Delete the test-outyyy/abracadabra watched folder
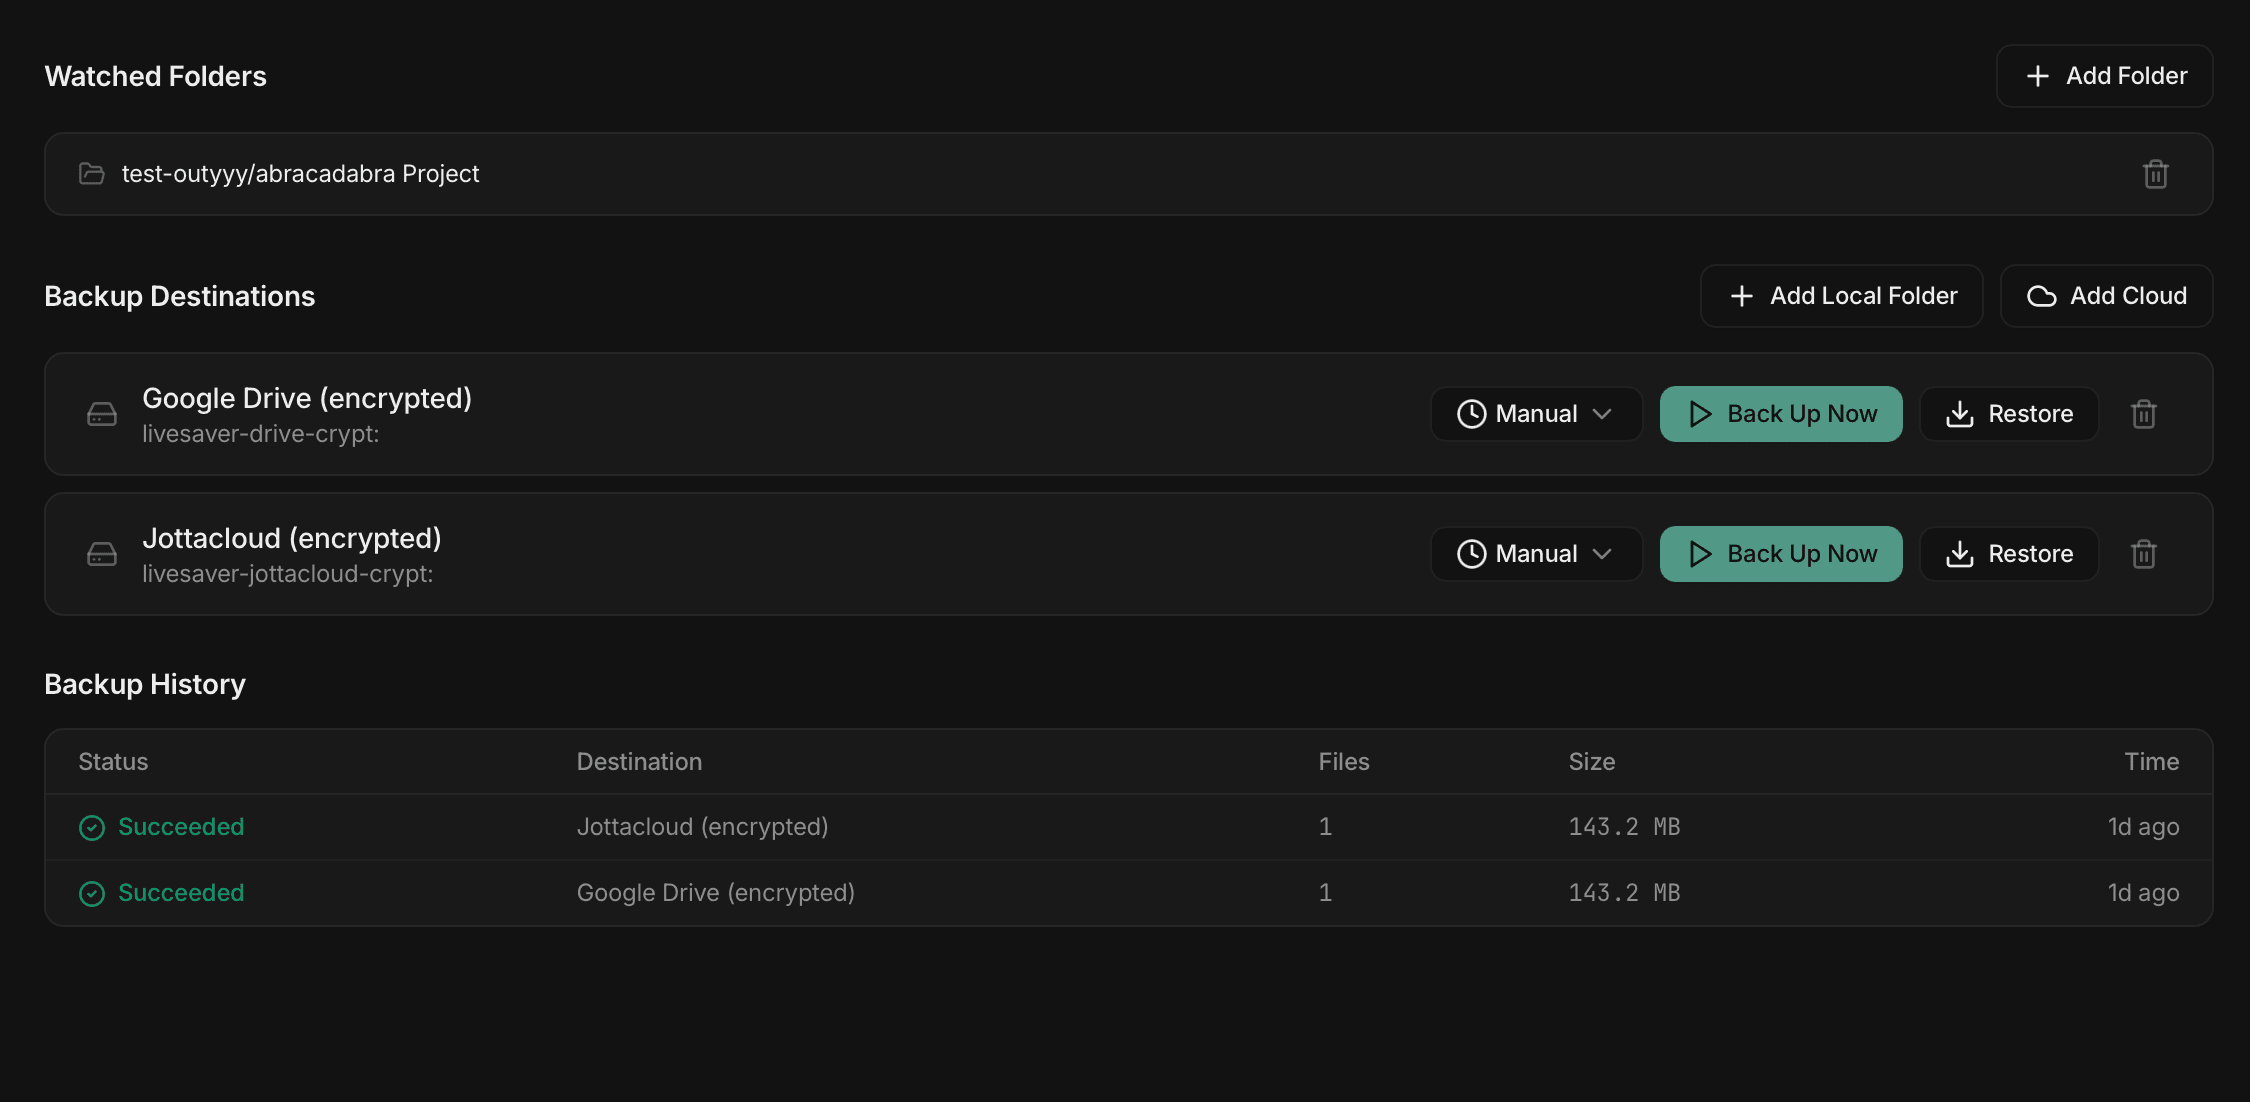 2155,174
